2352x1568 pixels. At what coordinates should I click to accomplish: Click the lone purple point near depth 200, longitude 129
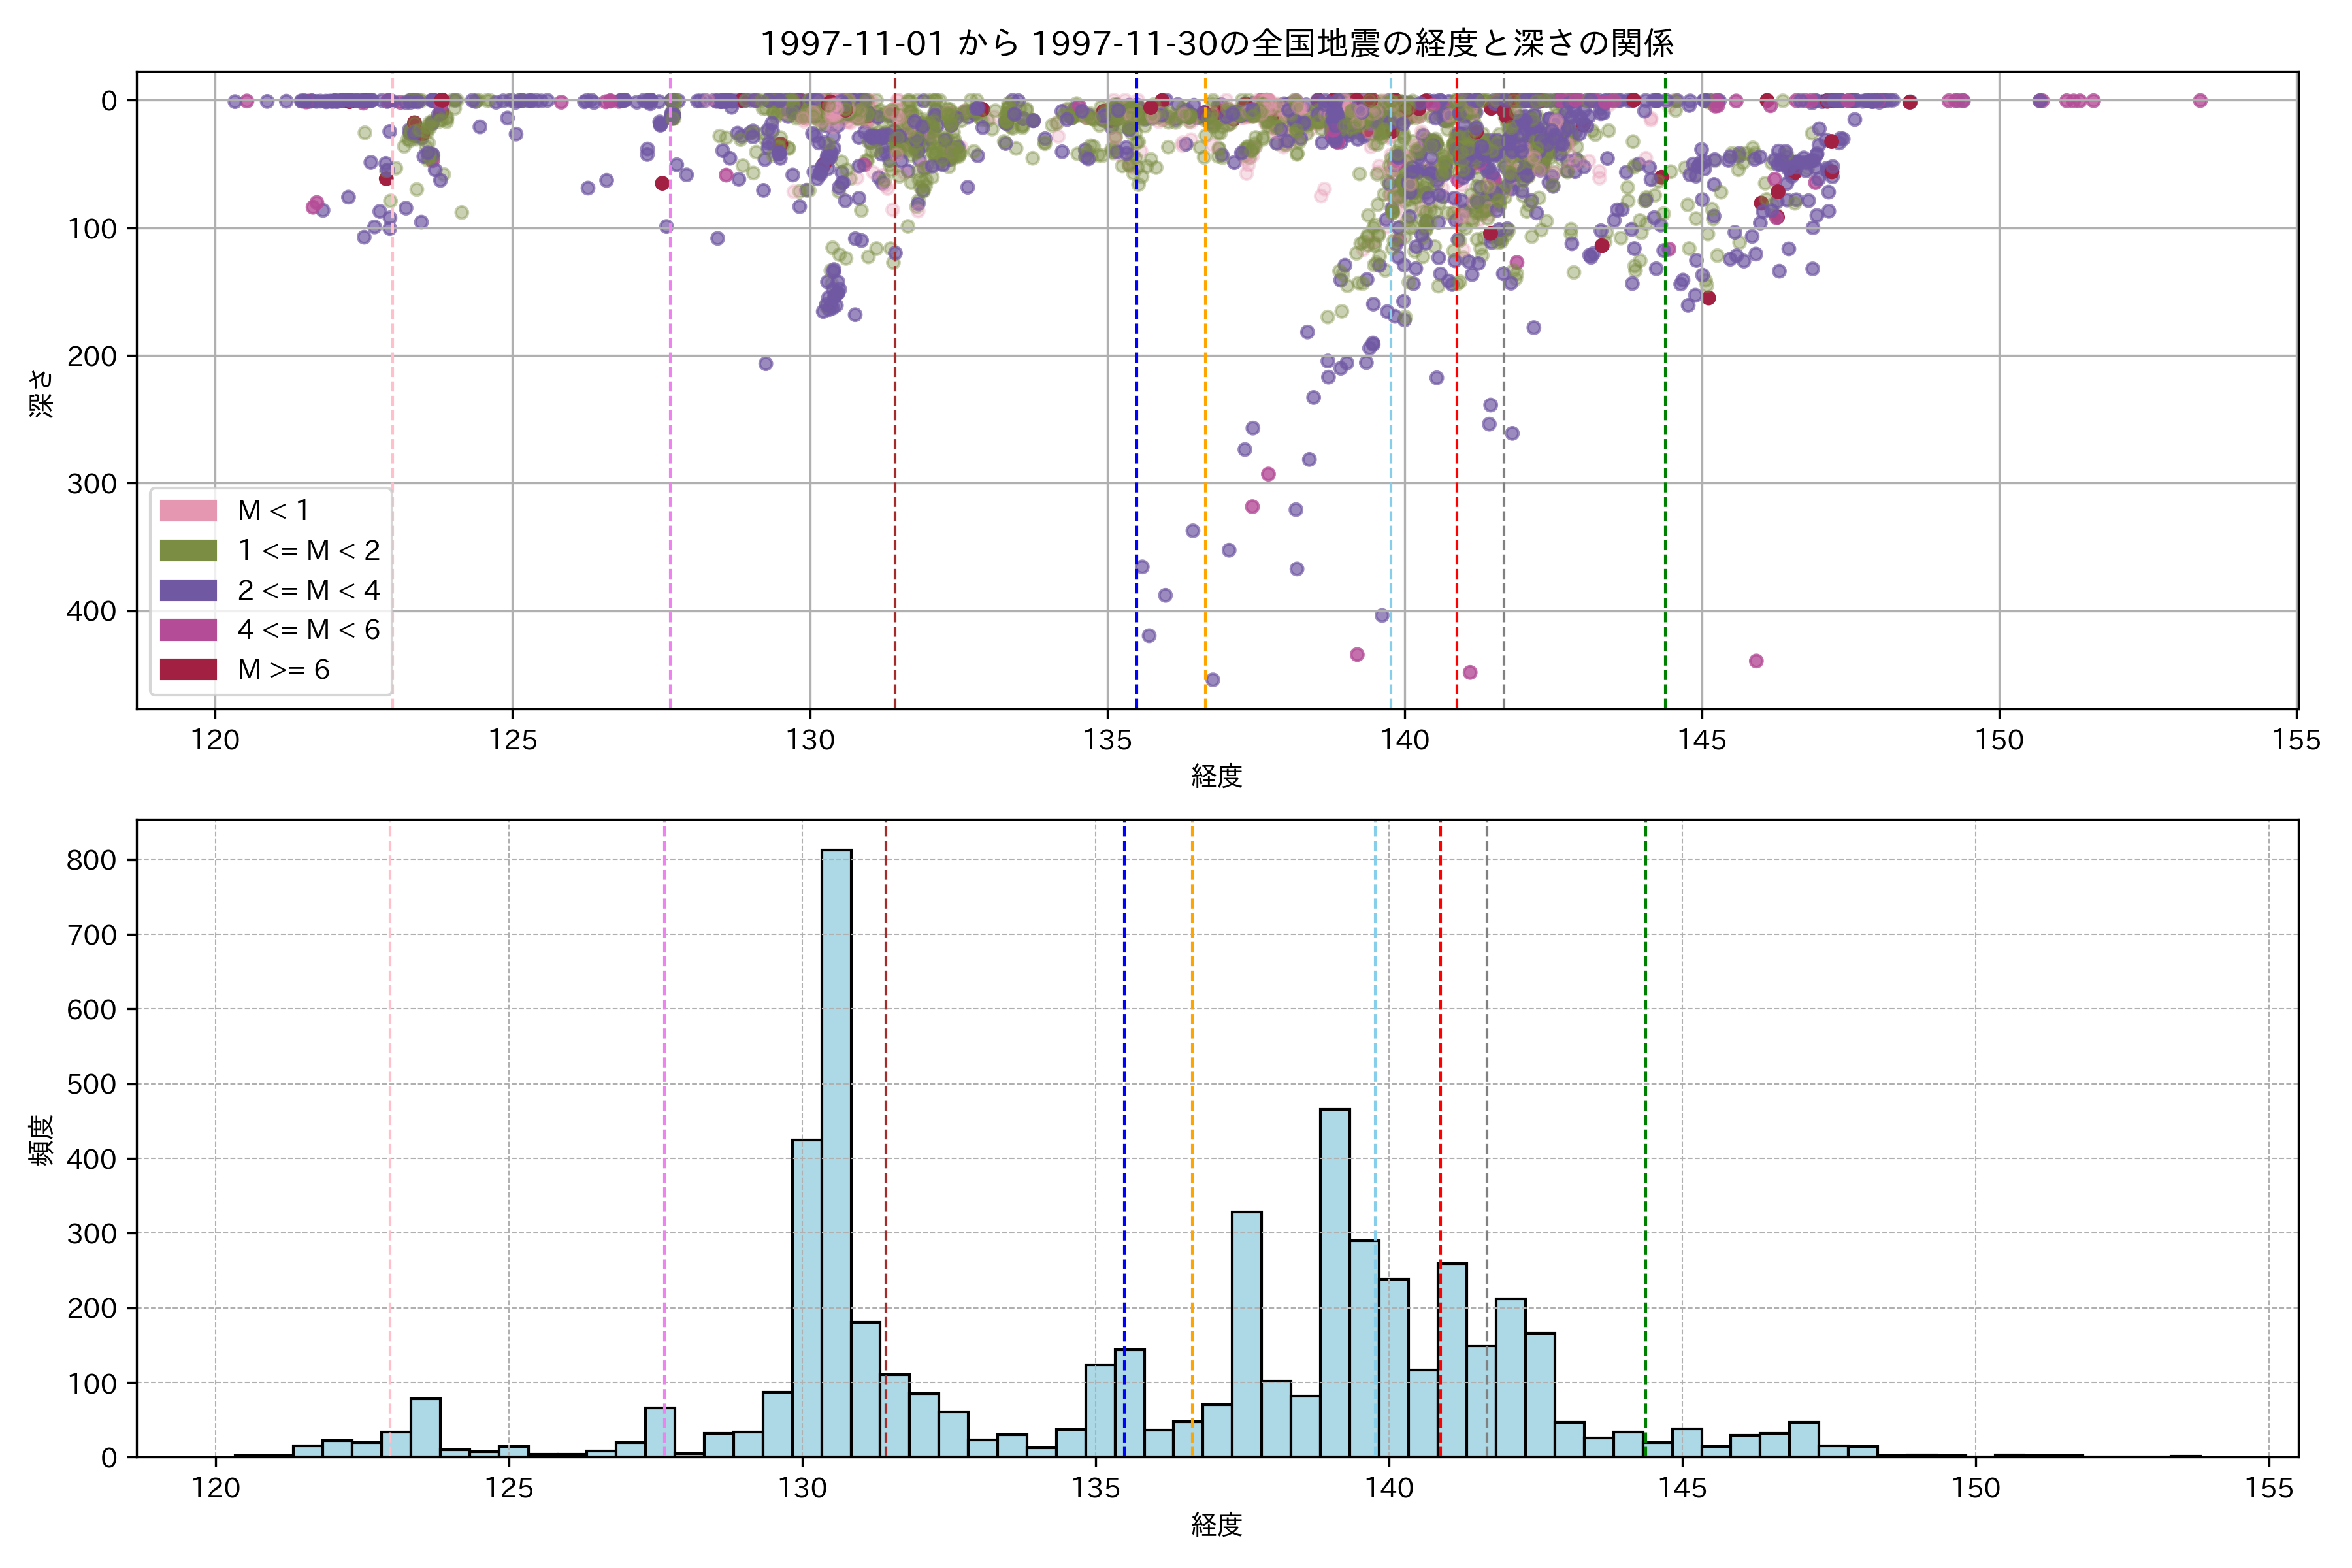765,363
